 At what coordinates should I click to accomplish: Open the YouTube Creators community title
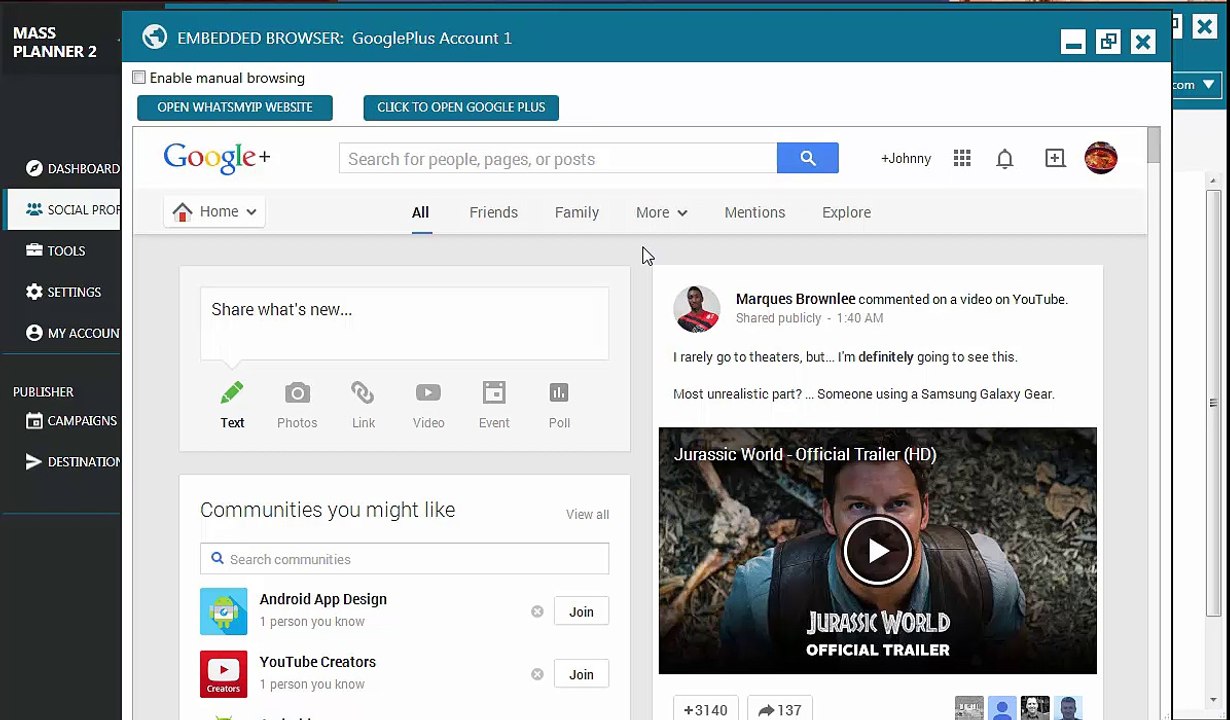[317, 662]
